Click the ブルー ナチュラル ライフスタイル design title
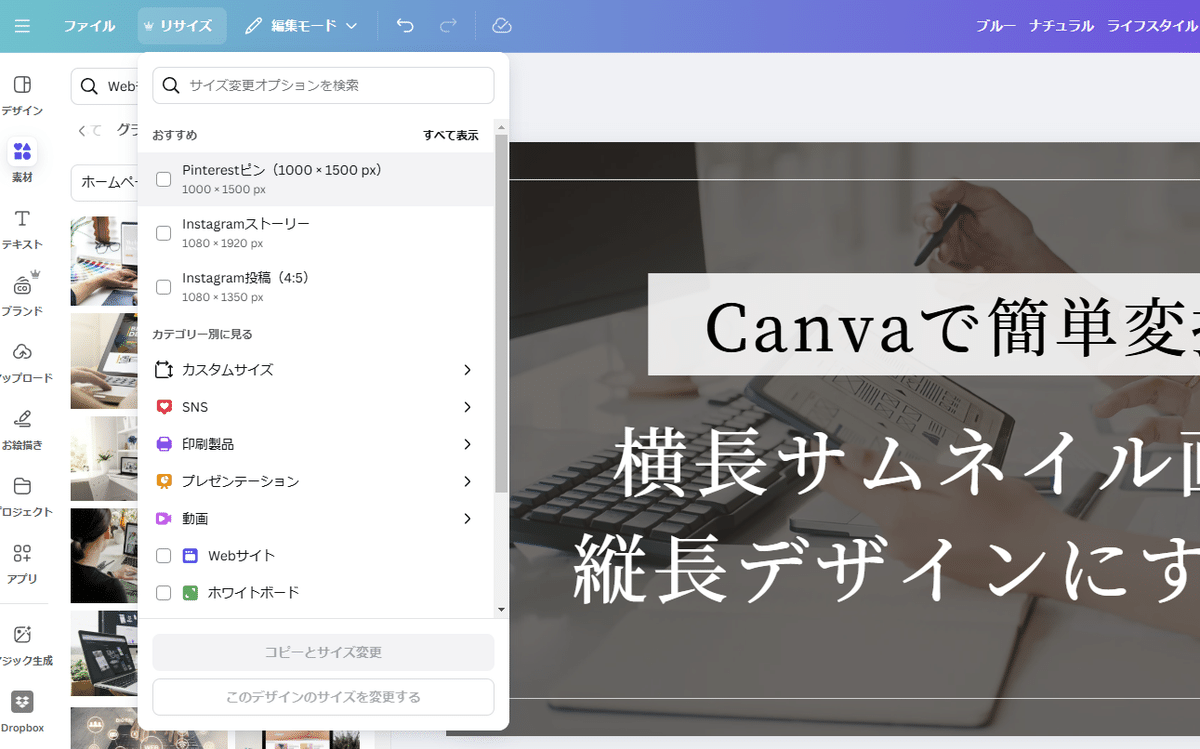 coord(1087,26)
